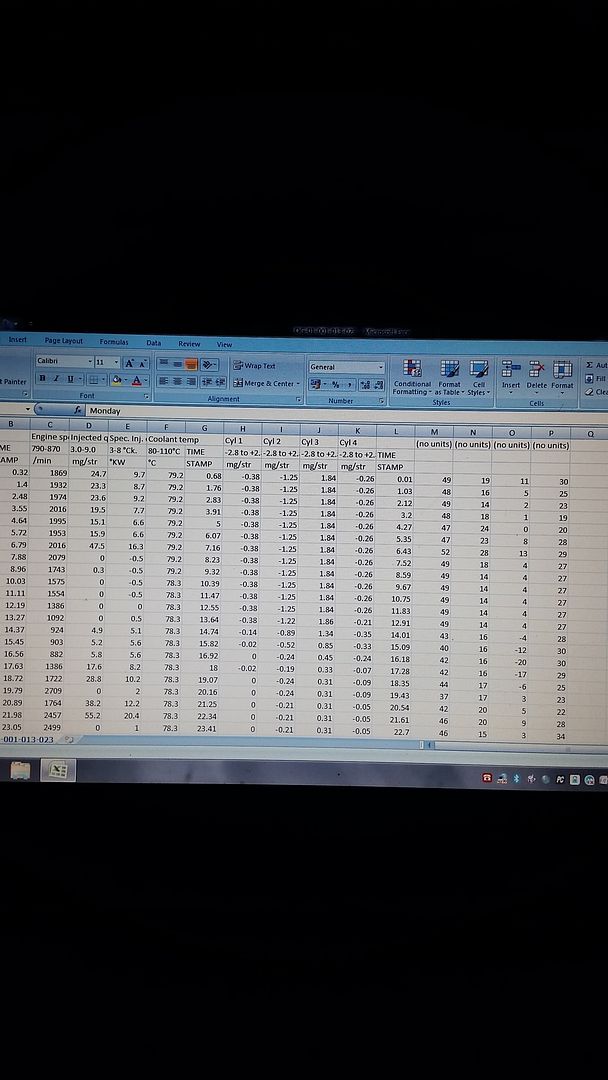Screen dimensions: 608x1080
Task: Open Format cells button in Cells group
Action: (562, 376)
